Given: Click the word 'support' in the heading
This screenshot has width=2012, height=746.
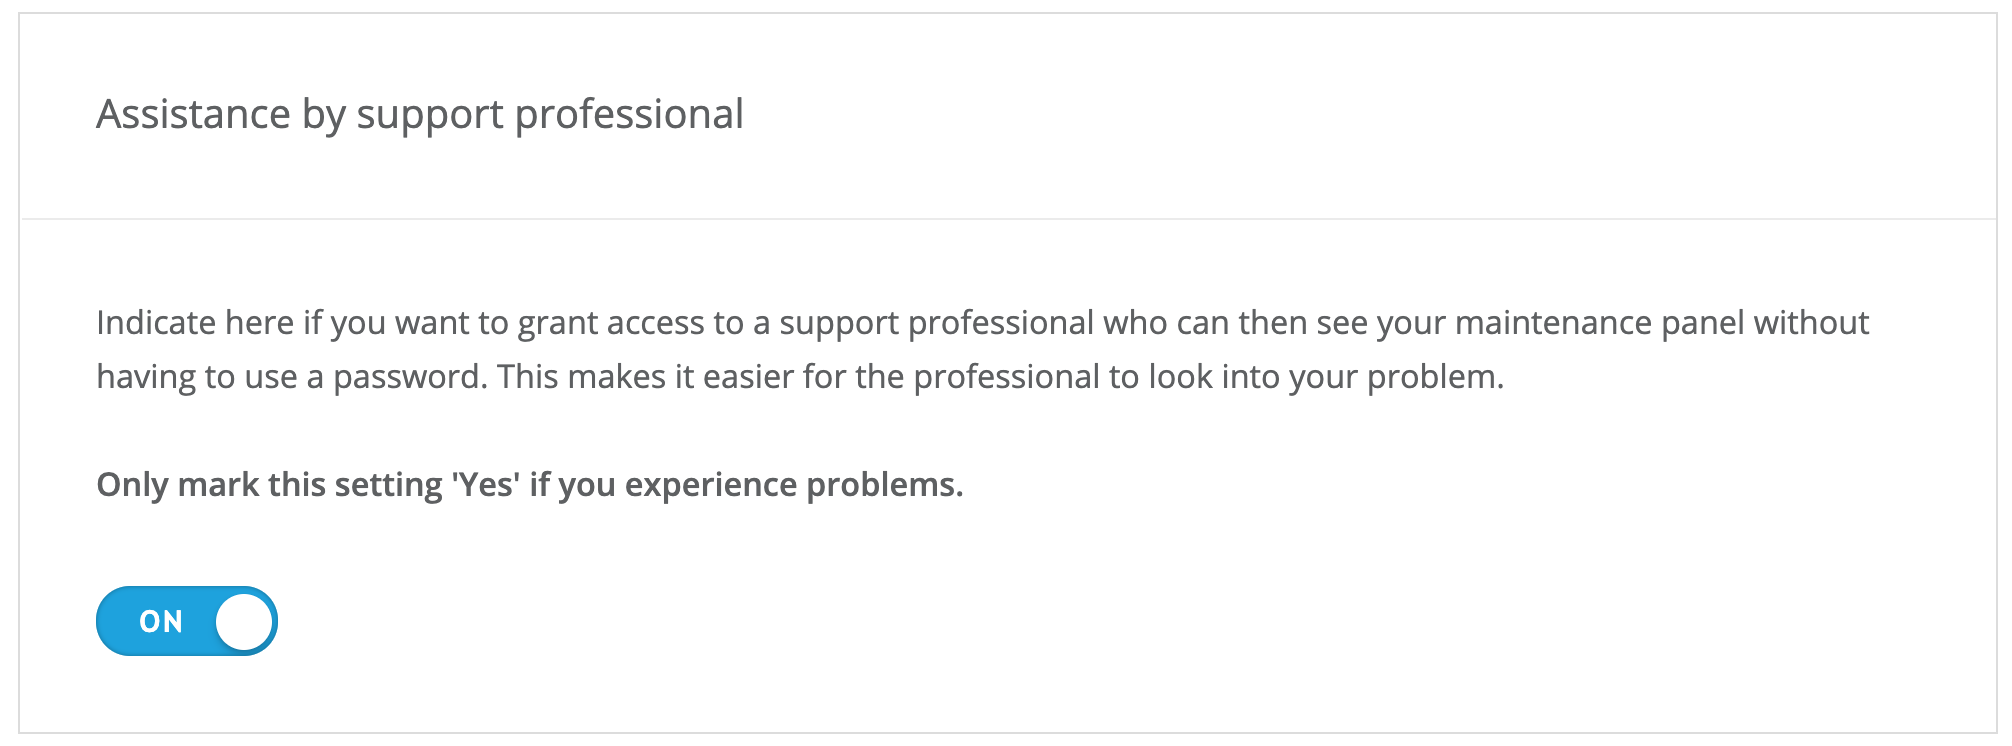Looking at the screenshot, I should click(x=430, y=115).
